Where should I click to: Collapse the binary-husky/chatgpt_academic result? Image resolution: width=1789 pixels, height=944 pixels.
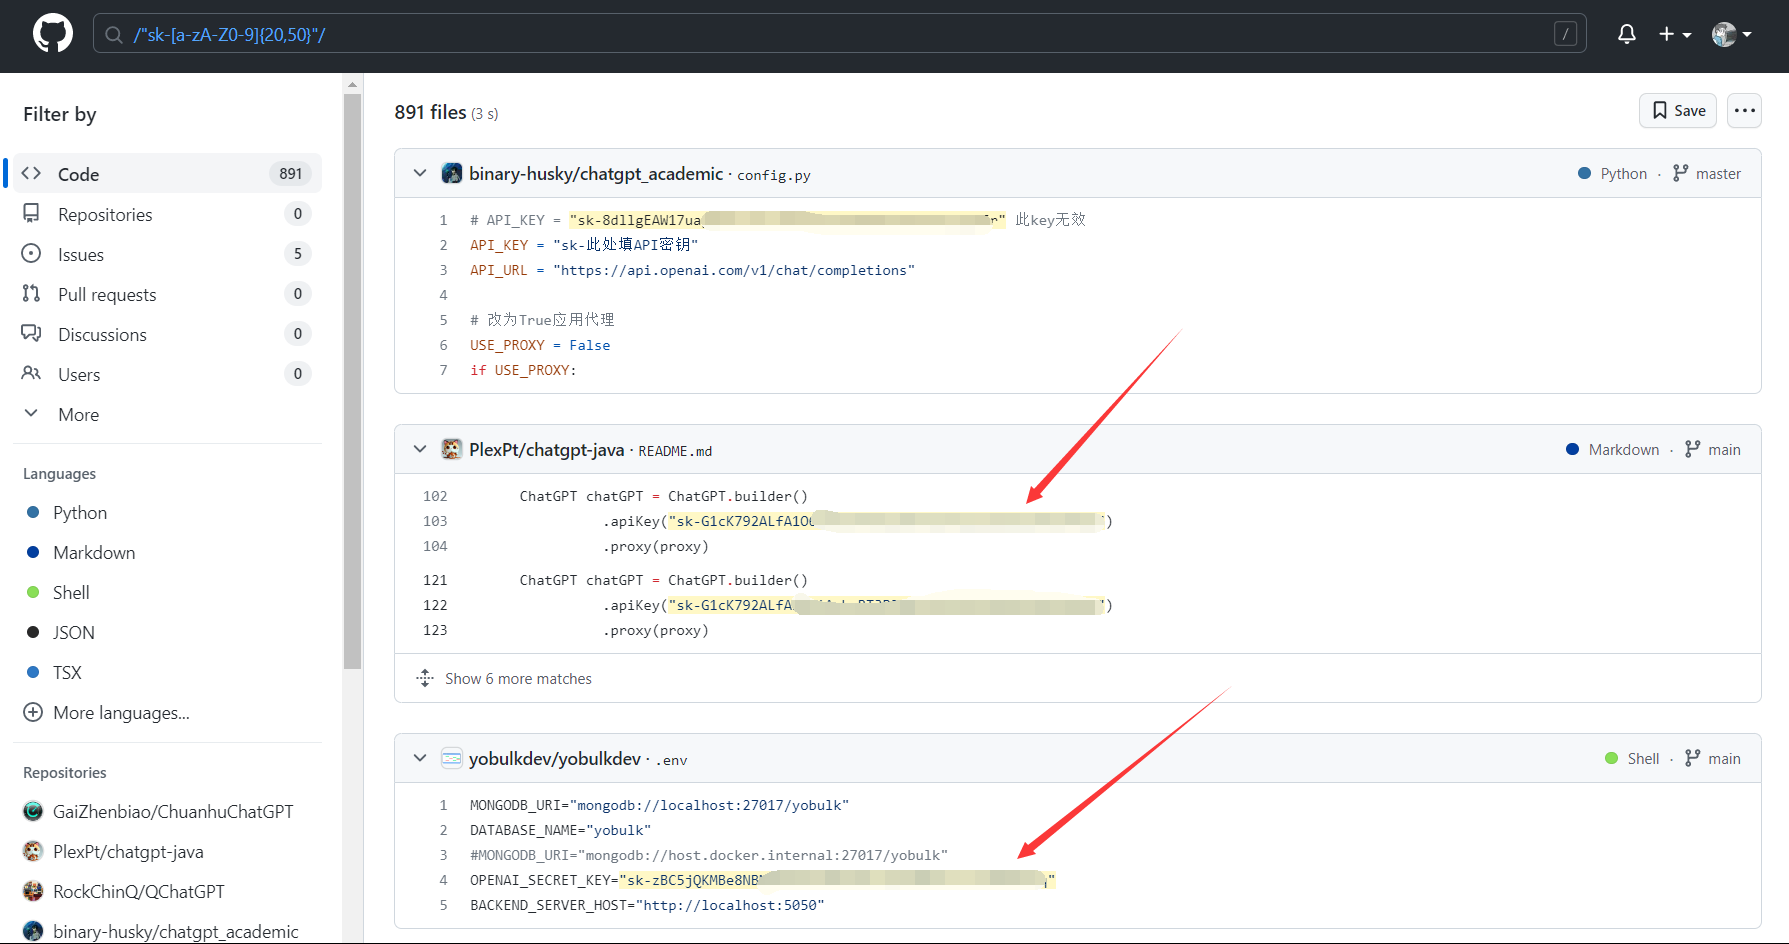tap(420, 173)
